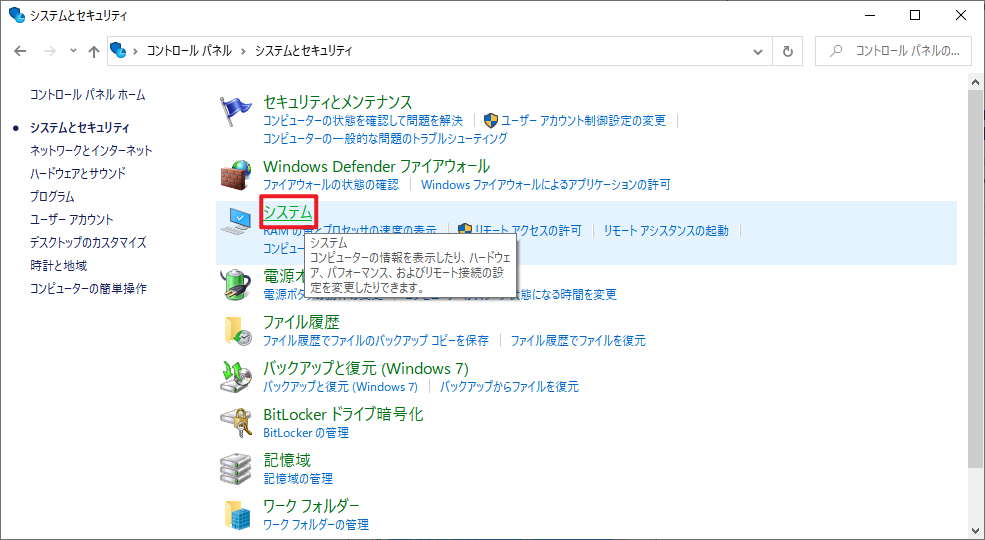985x540 pixels.
Task: Click the small バックアップと復元 (Windows 7) sublink
Action: 340,387
